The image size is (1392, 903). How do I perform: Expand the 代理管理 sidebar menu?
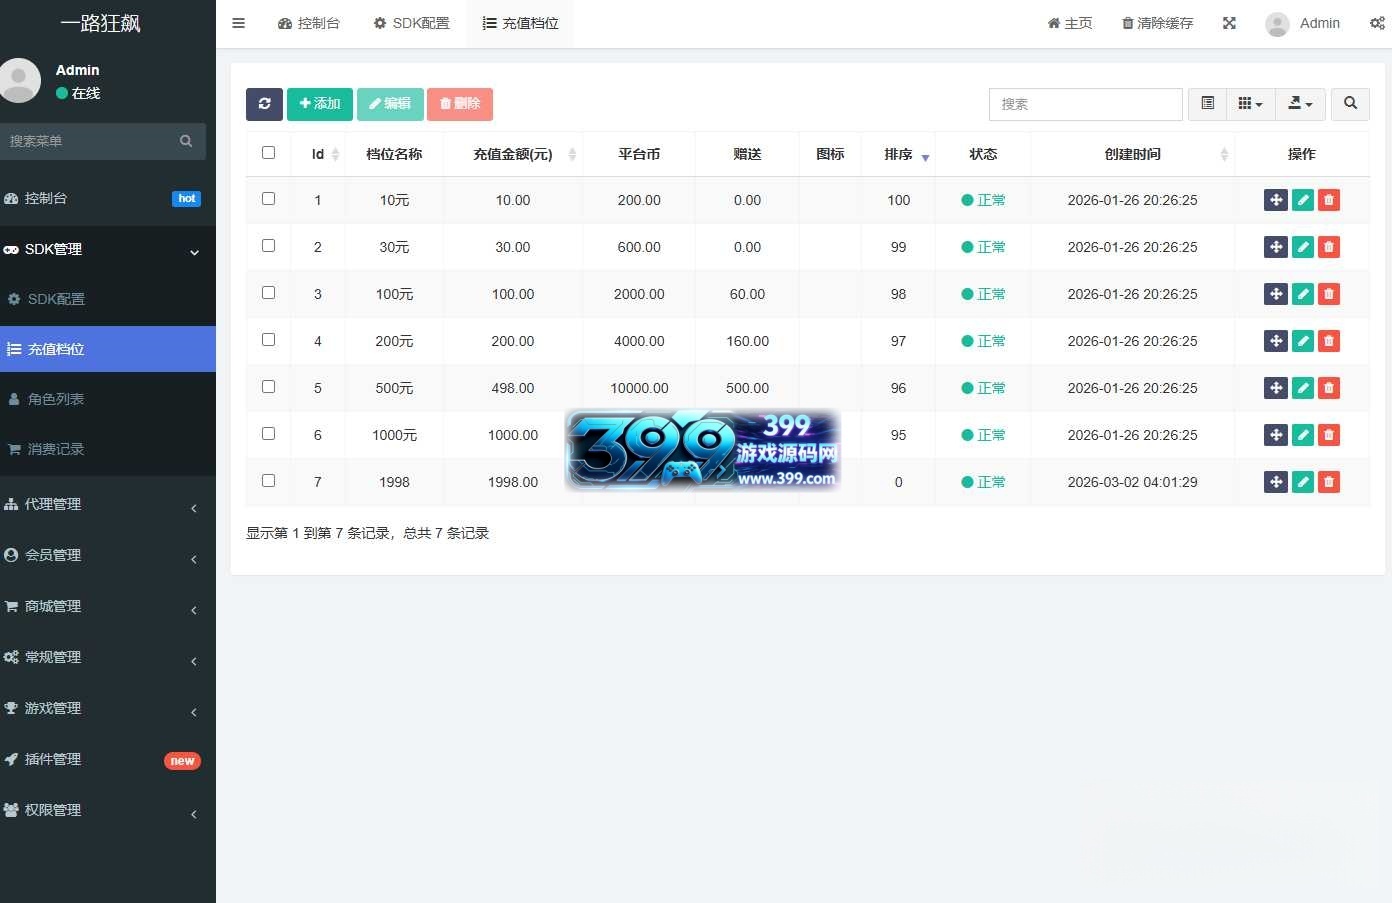(108, 505)
